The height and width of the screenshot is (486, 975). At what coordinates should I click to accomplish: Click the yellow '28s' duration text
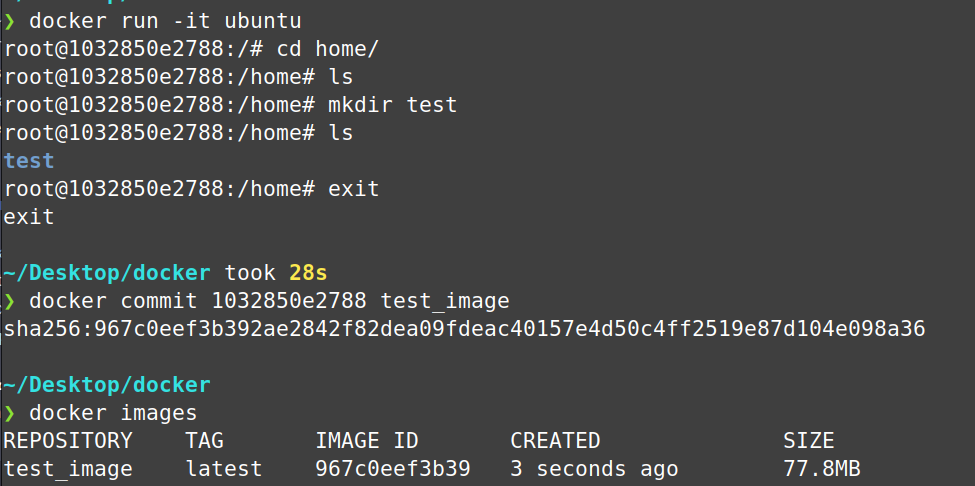[x=308, y=272]
